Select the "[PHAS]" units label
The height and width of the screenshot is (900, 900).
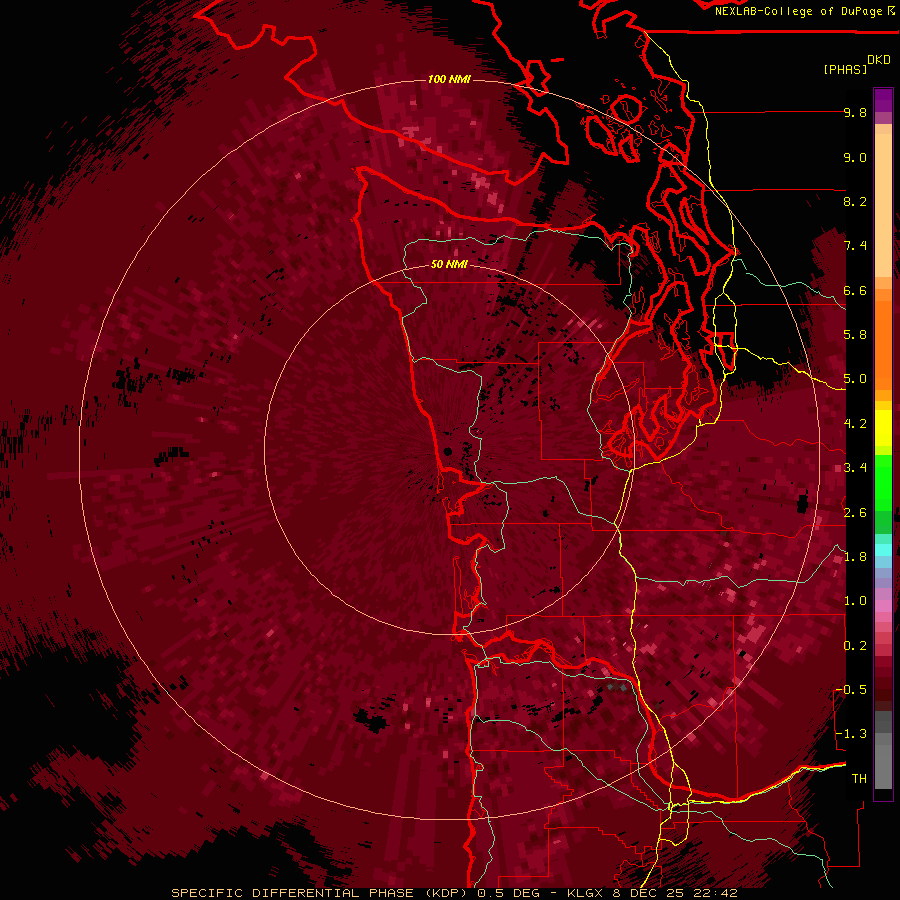click(845, 70)
